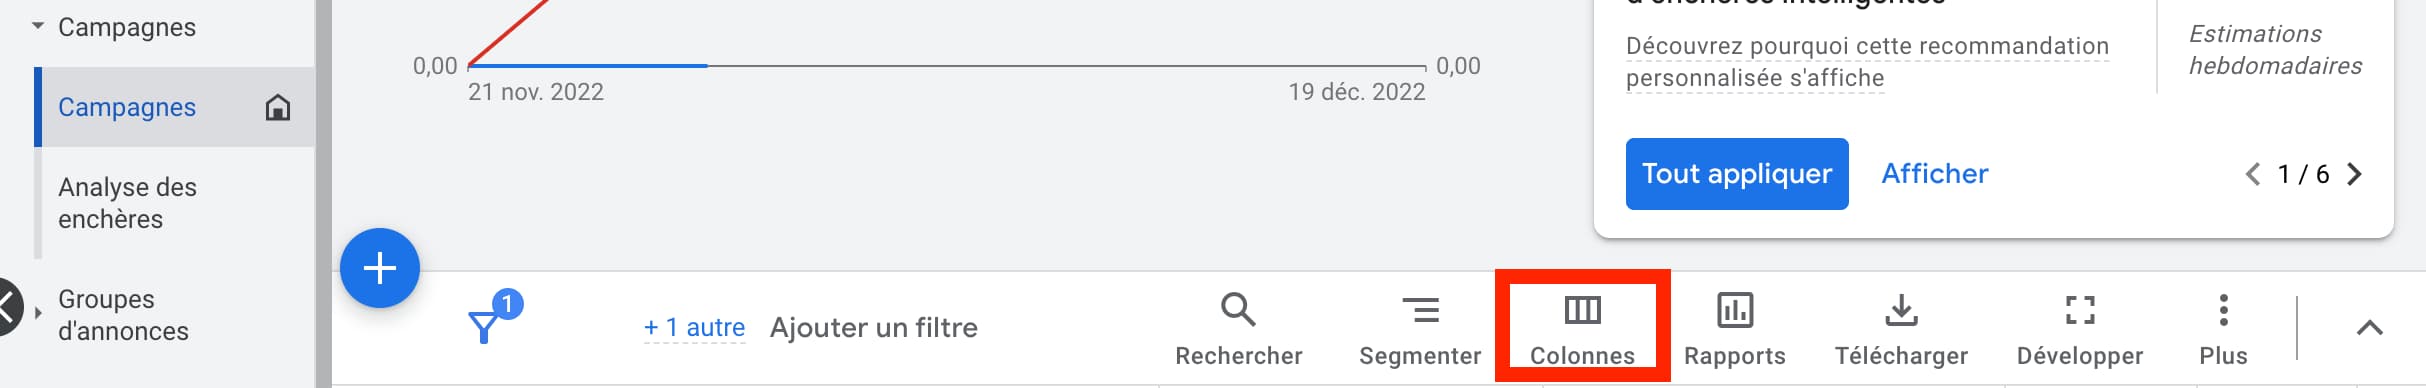Click the Ajouter un filtre field
The width and height of the screenshot is (2426, 388).
tap(873, 327)
